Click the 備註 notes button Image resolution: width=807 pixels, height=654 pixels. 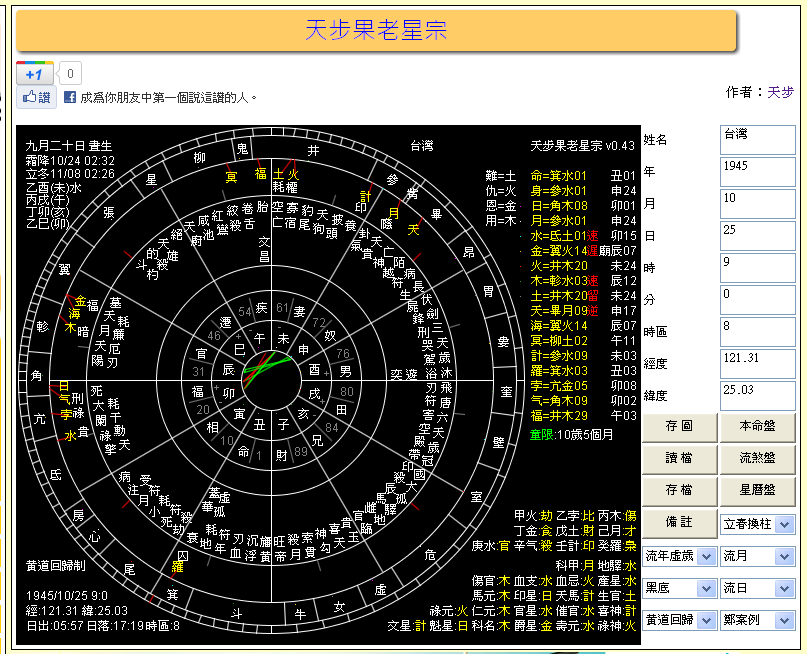point(679,523)
